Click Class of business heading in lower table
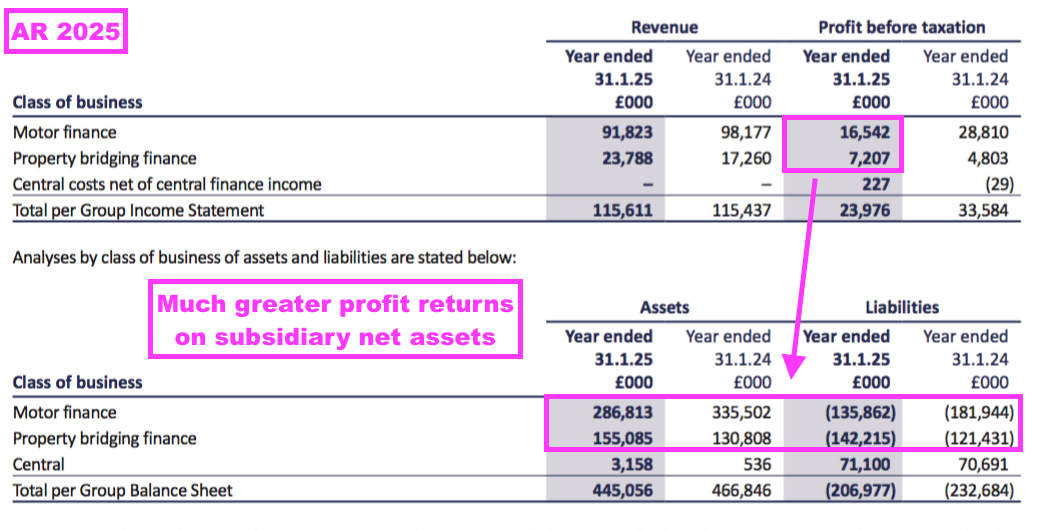This screenshot has height=530, width=1050. tap(78, 383)
